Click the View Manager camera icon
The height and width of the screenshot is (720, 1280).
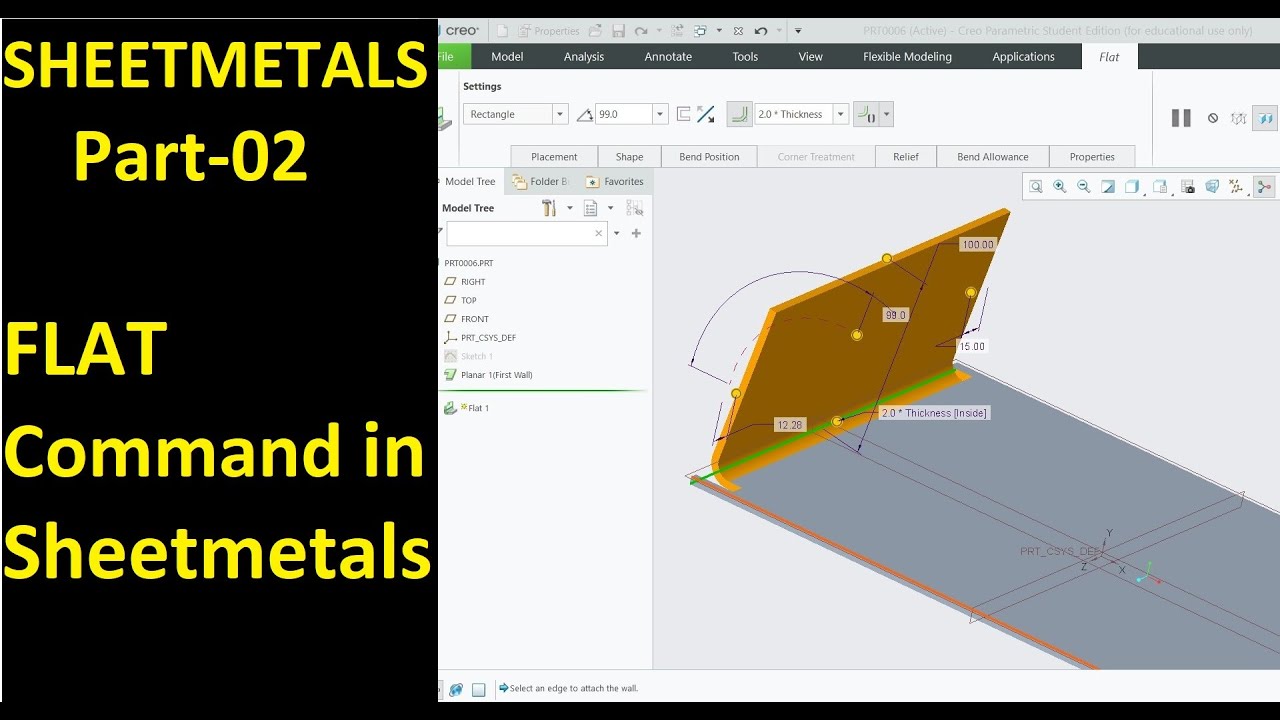1188,186
